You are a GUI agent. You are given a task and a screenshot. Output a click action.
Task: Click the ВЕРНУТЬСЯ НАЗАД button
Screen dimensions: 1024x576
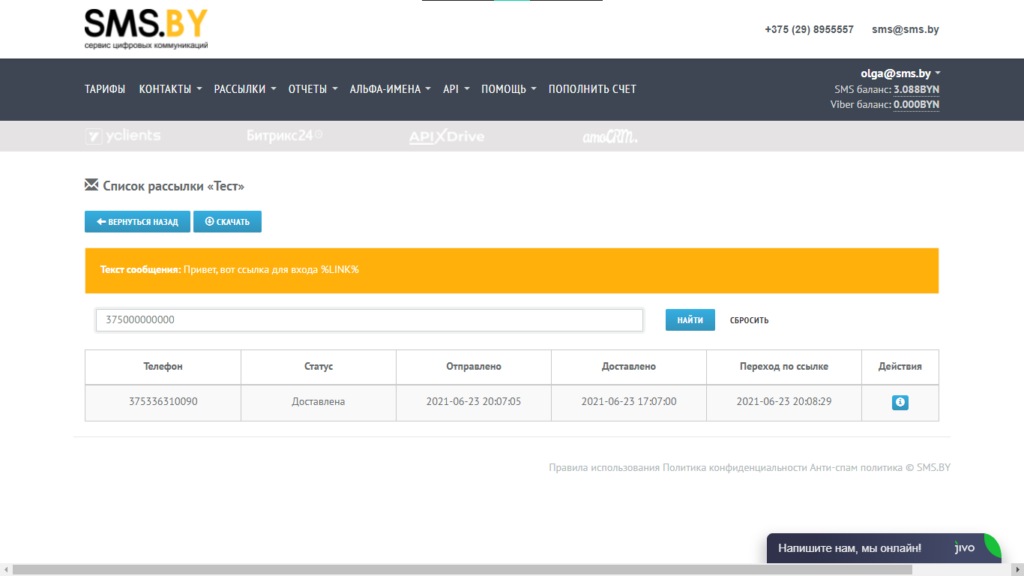tap(137, 221)
